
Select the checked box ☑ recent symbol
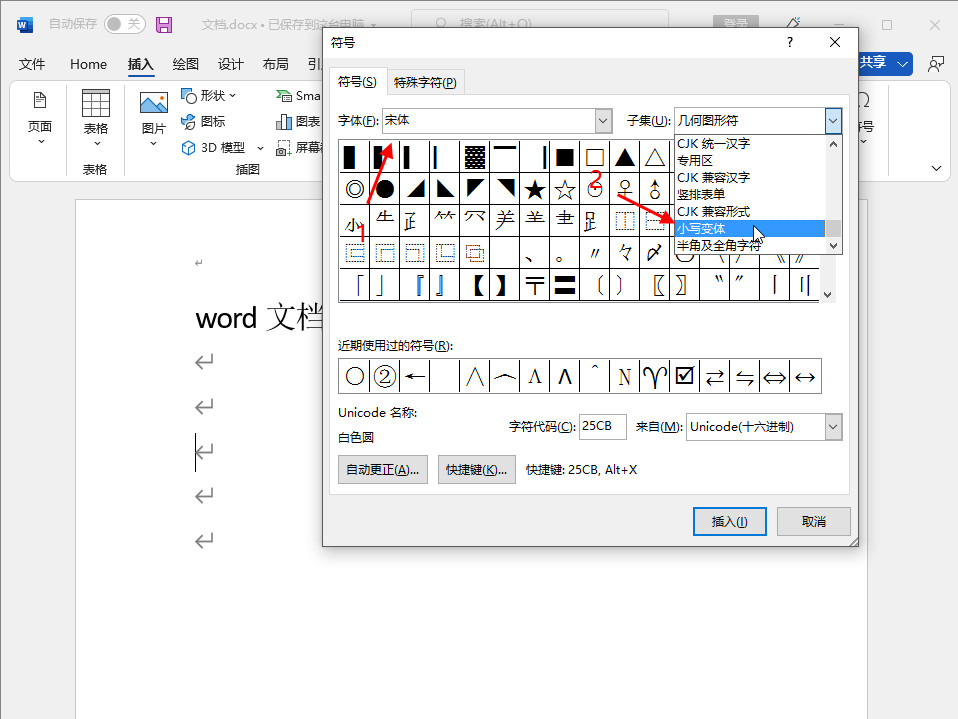[x=684, y=376]
